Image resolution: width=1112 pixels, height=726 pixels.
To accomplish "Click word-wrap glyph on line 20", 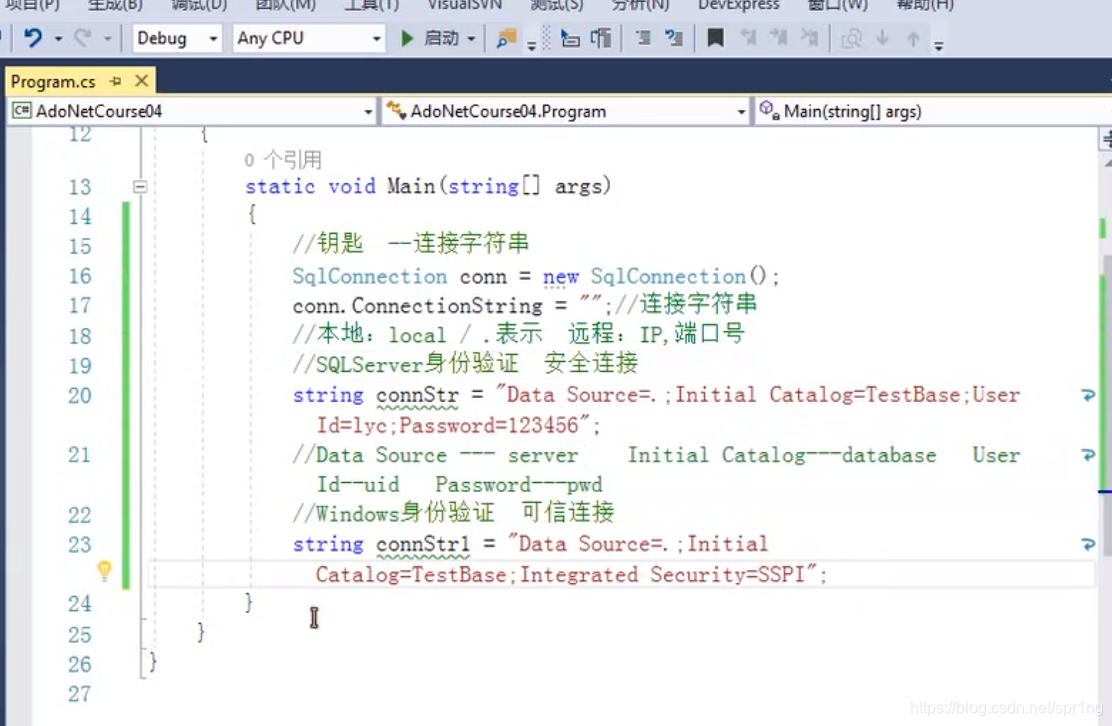I will [x=1088, y=395].
